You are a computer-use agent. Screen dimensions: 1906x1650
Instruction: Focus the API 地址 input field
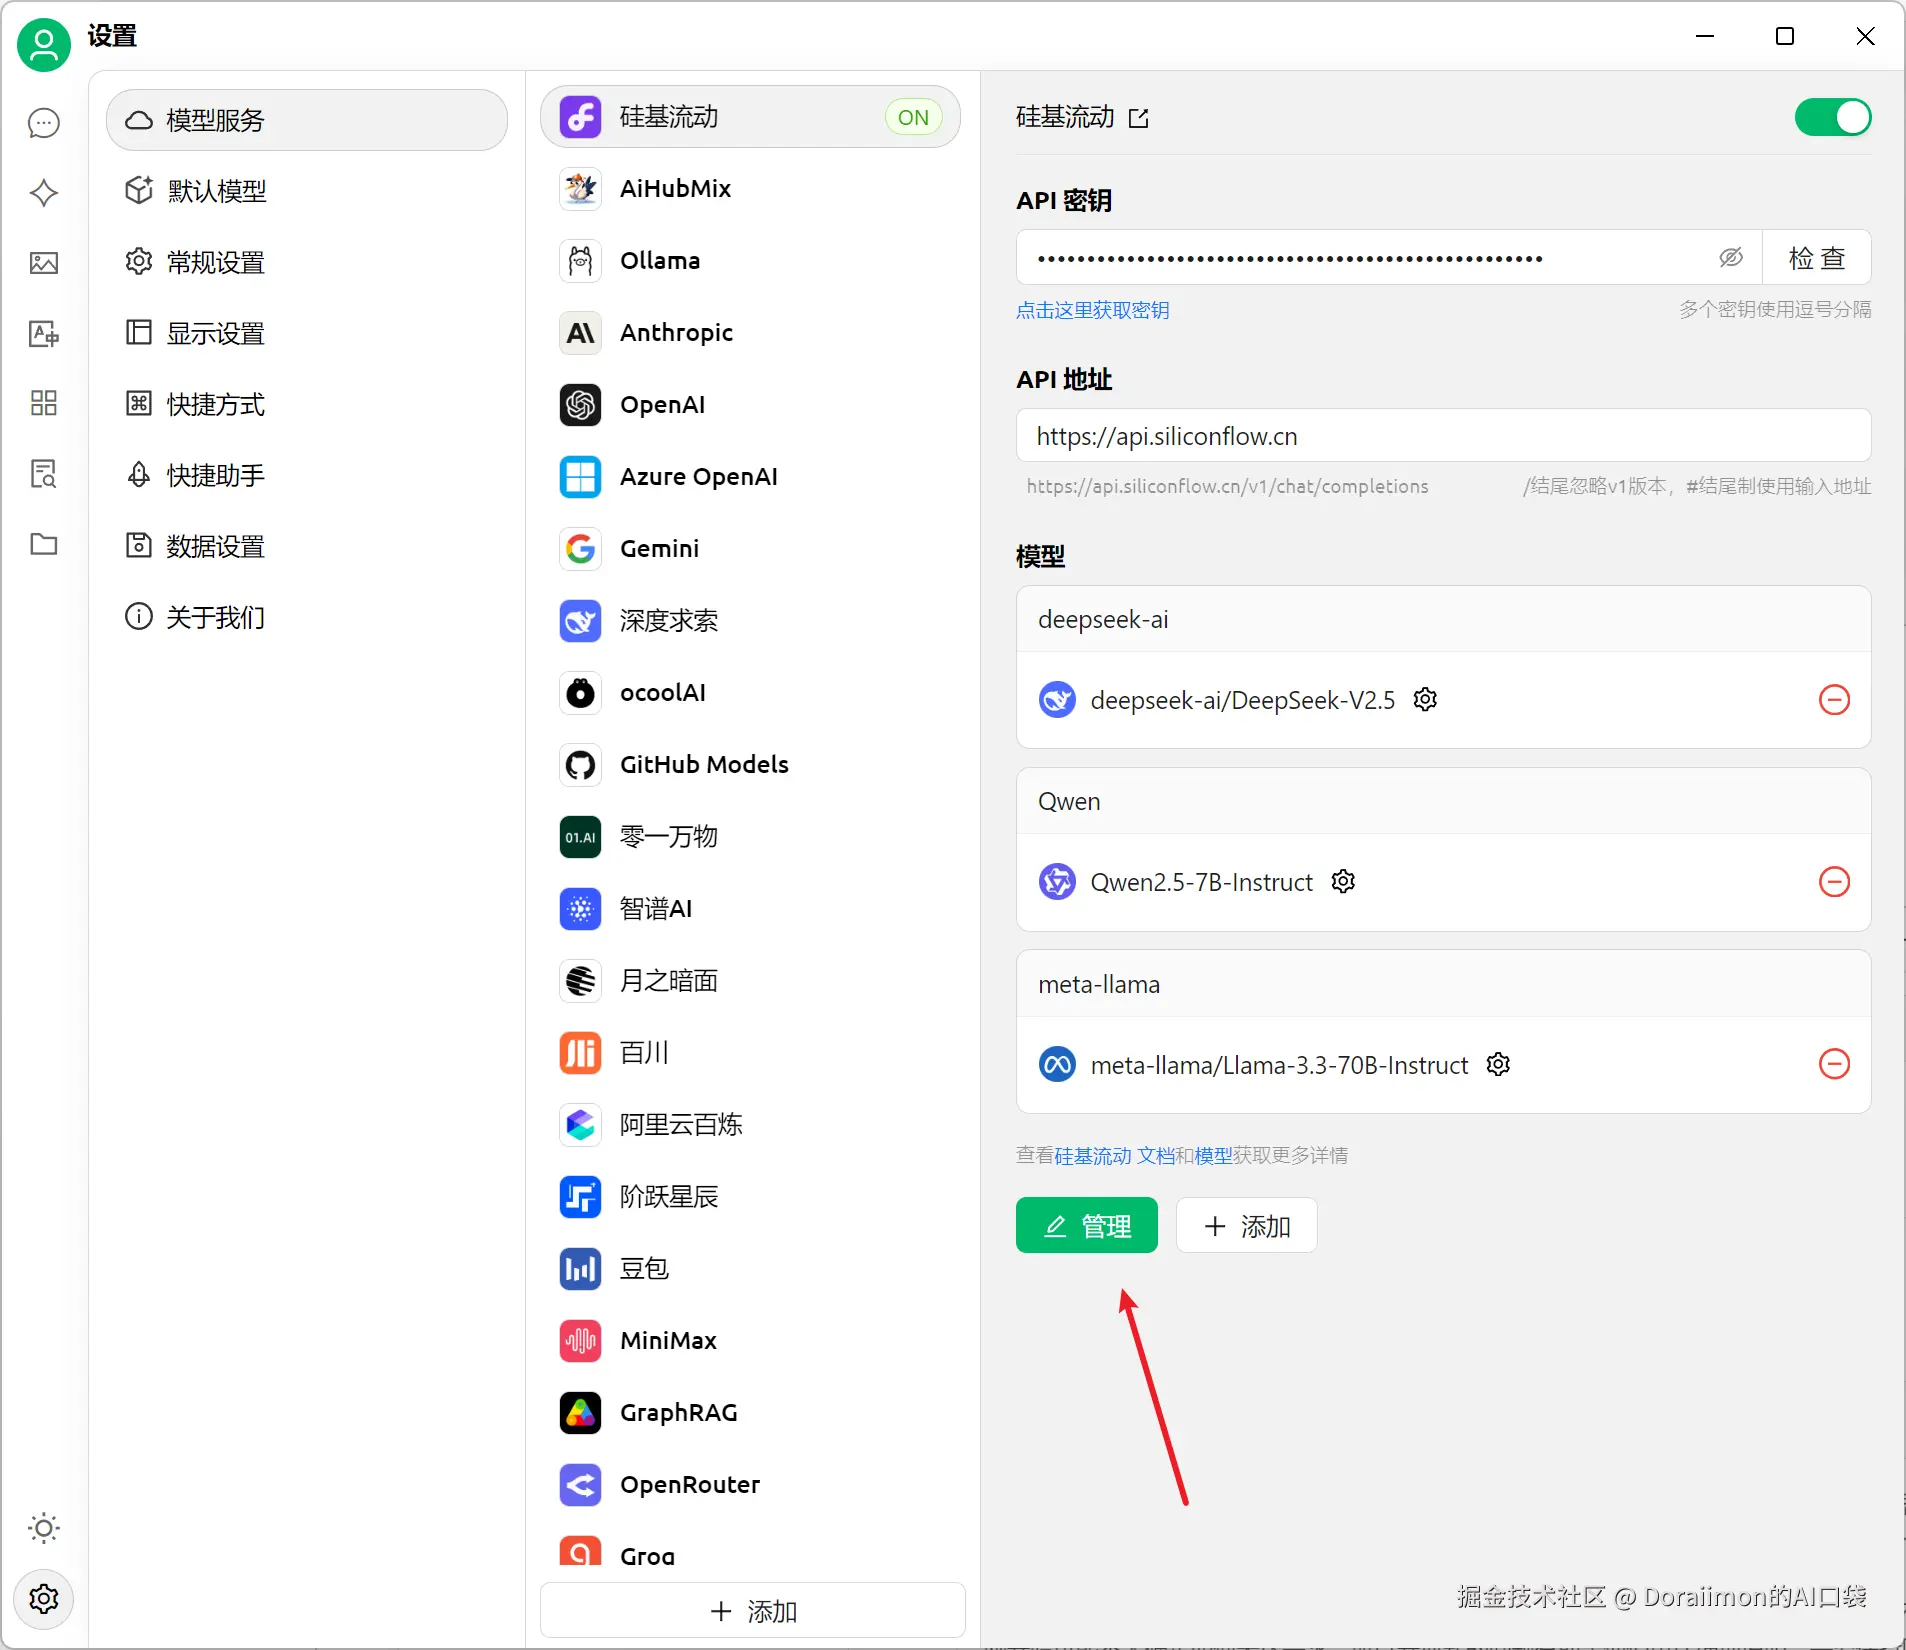tap(1443, 436)
